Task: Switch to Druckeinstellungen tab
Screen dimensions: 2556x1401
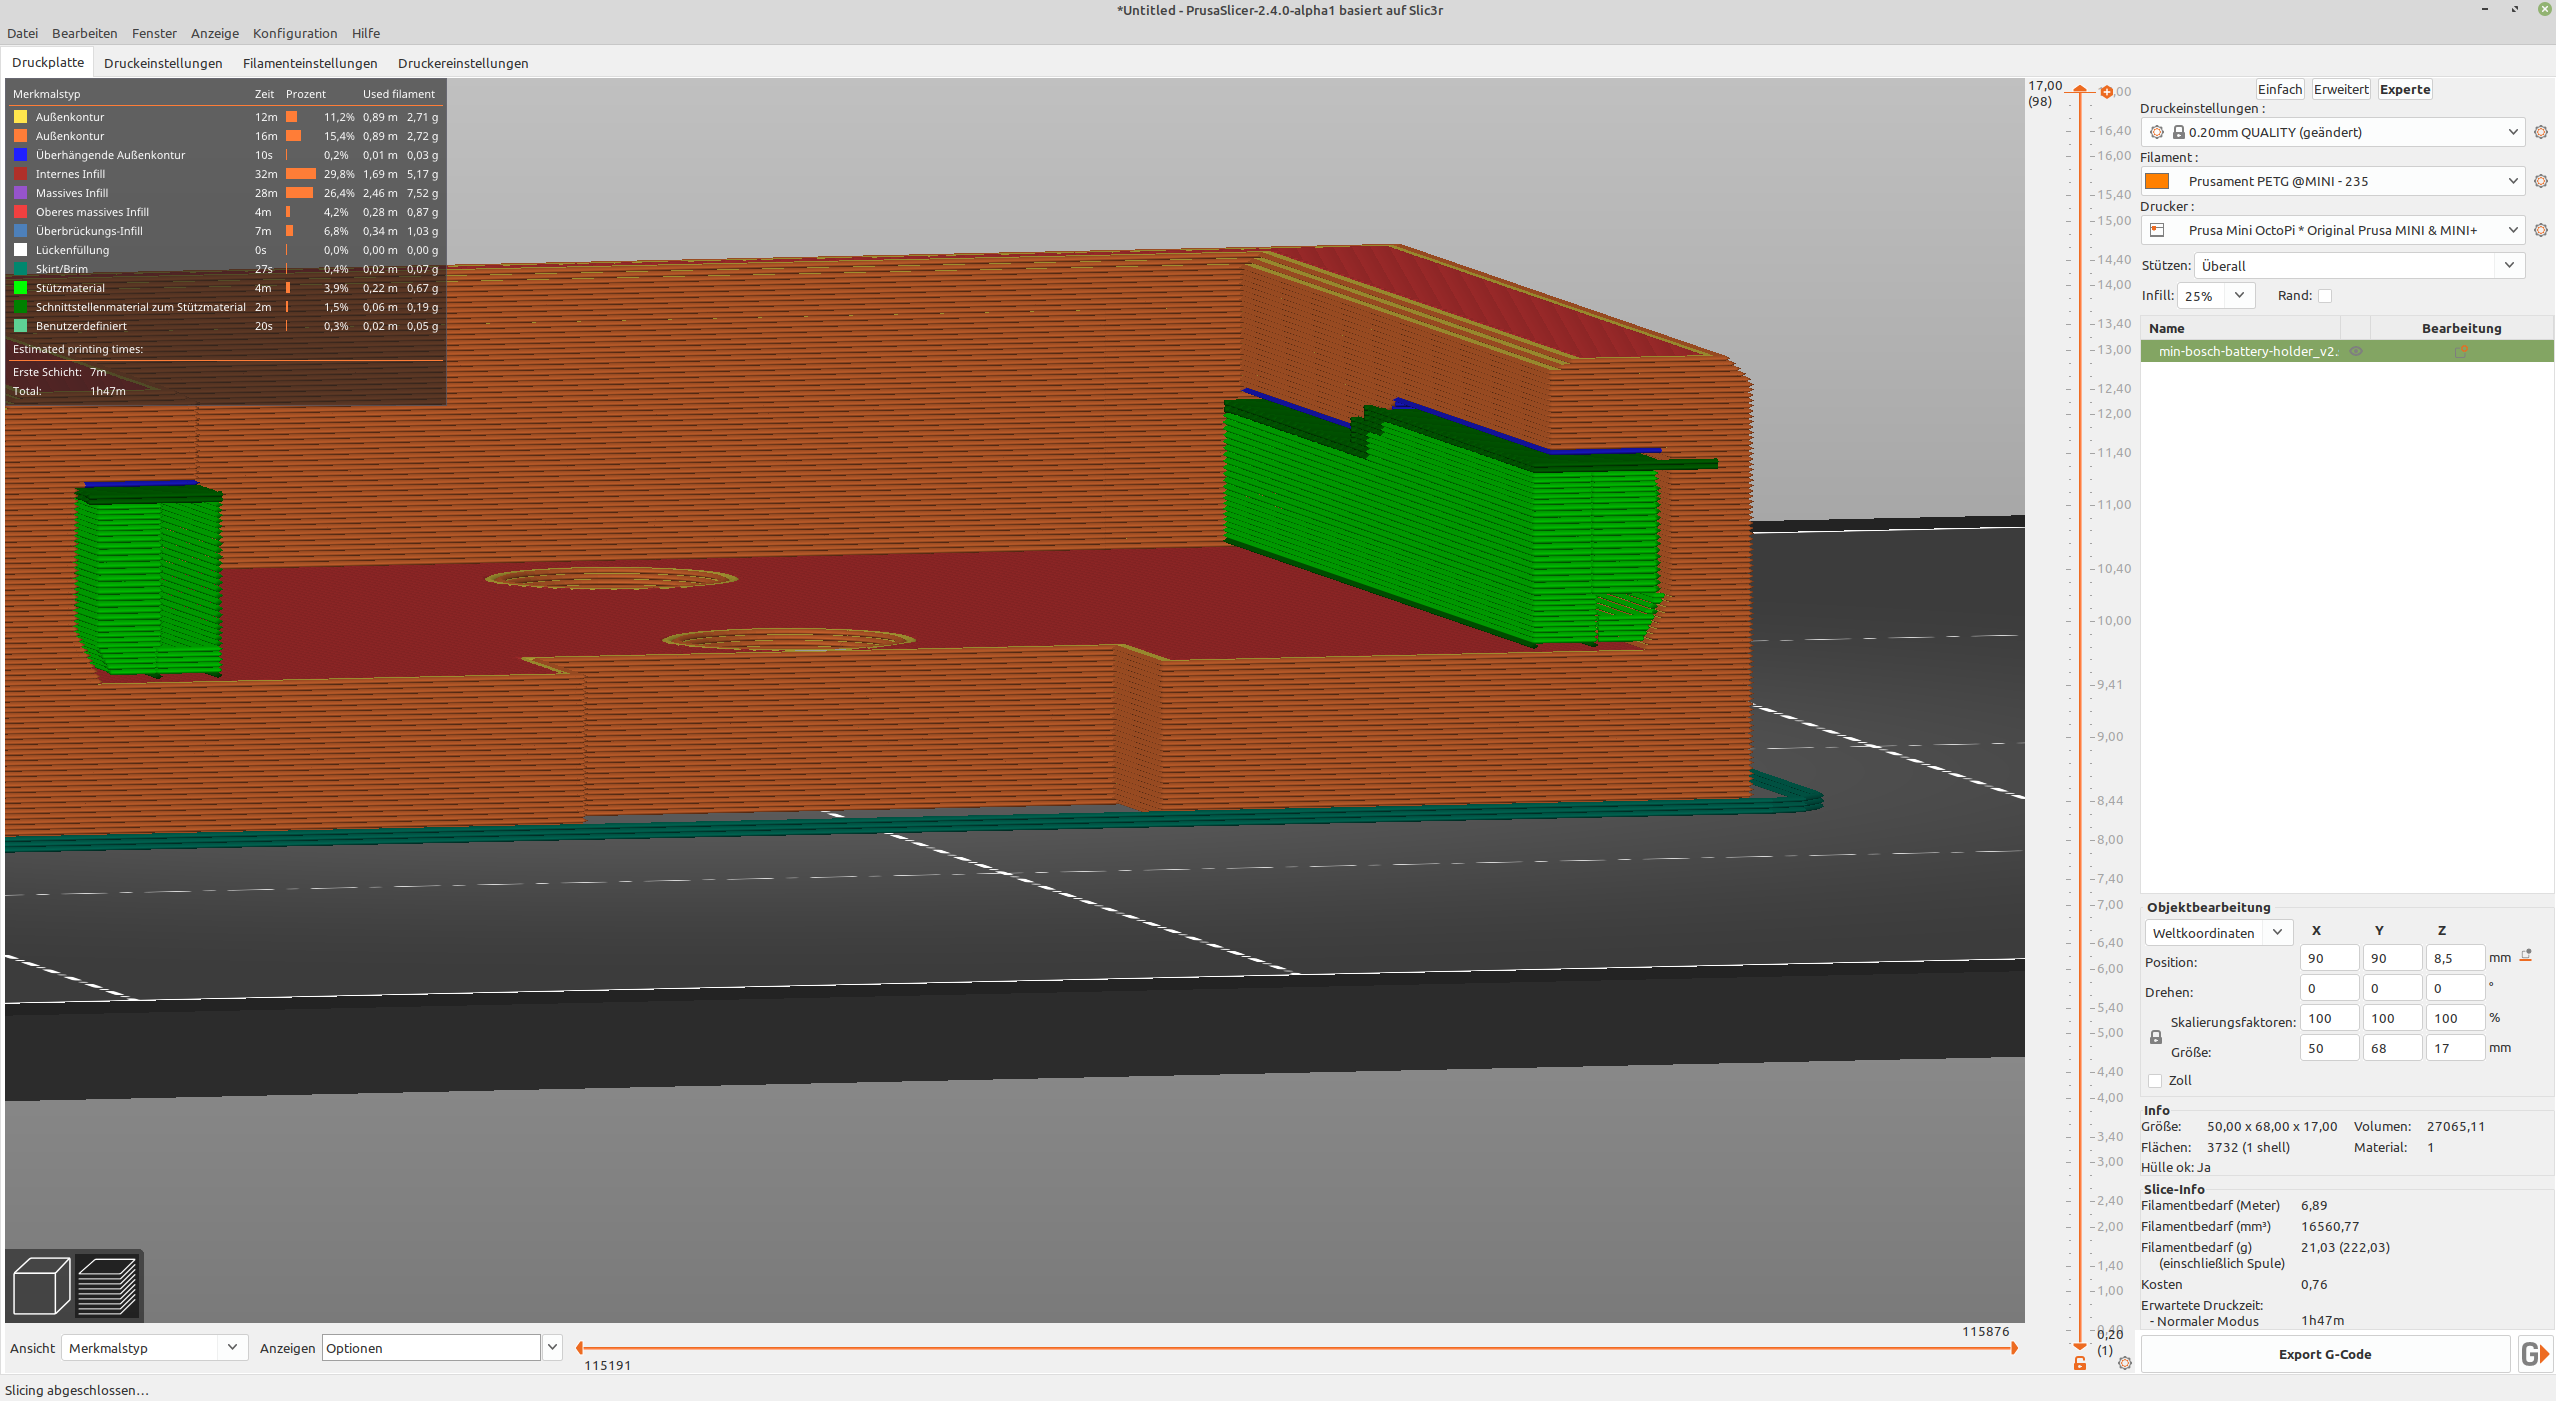Action: pos(163,63)
